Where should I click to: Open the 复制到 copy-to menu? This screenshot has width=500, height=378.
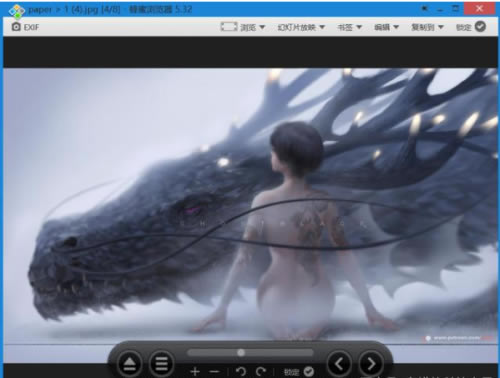pyautogui.click(x=427, y=27)
